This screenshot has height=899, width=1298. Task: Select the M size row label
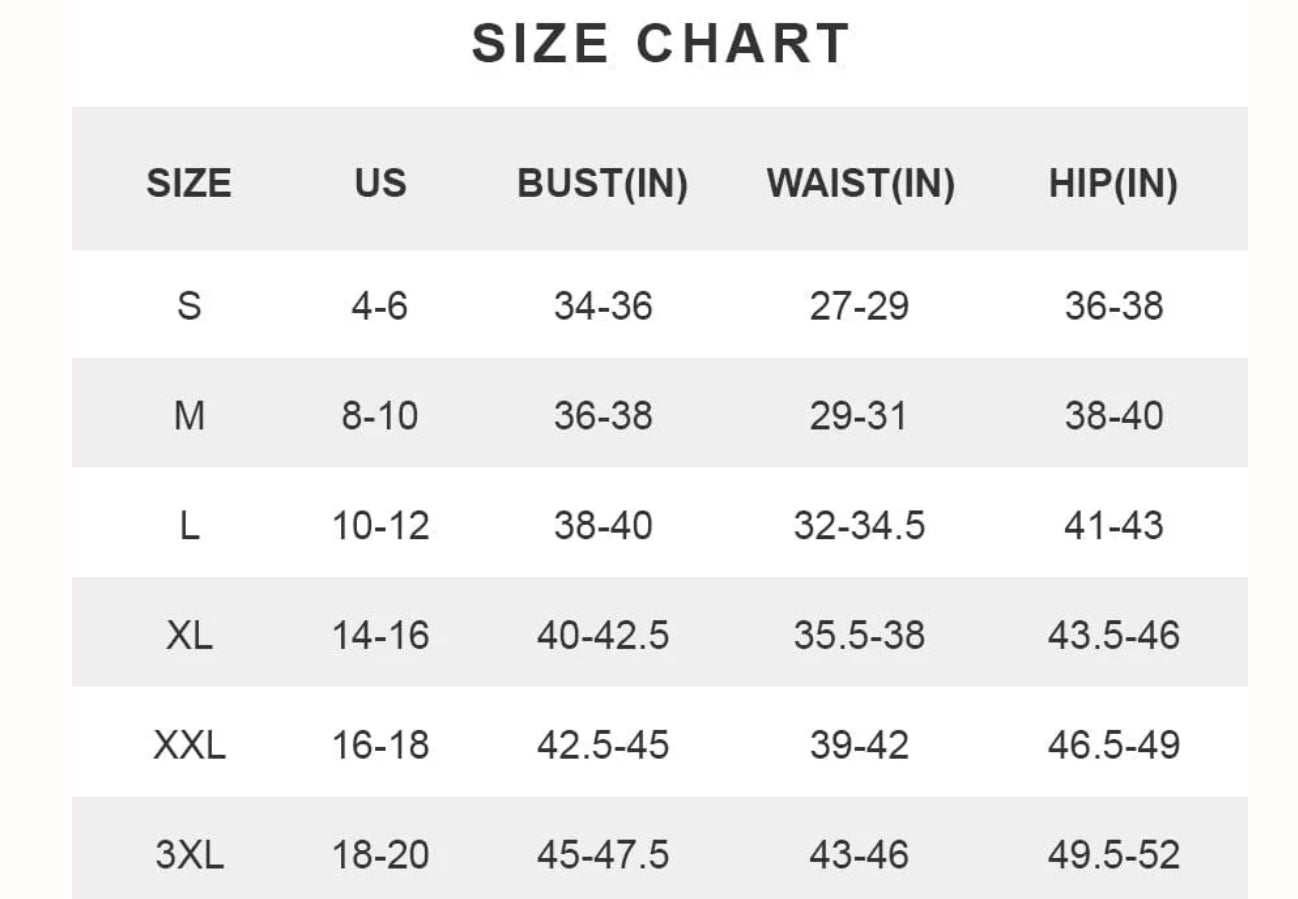click(x=189, y=415)
